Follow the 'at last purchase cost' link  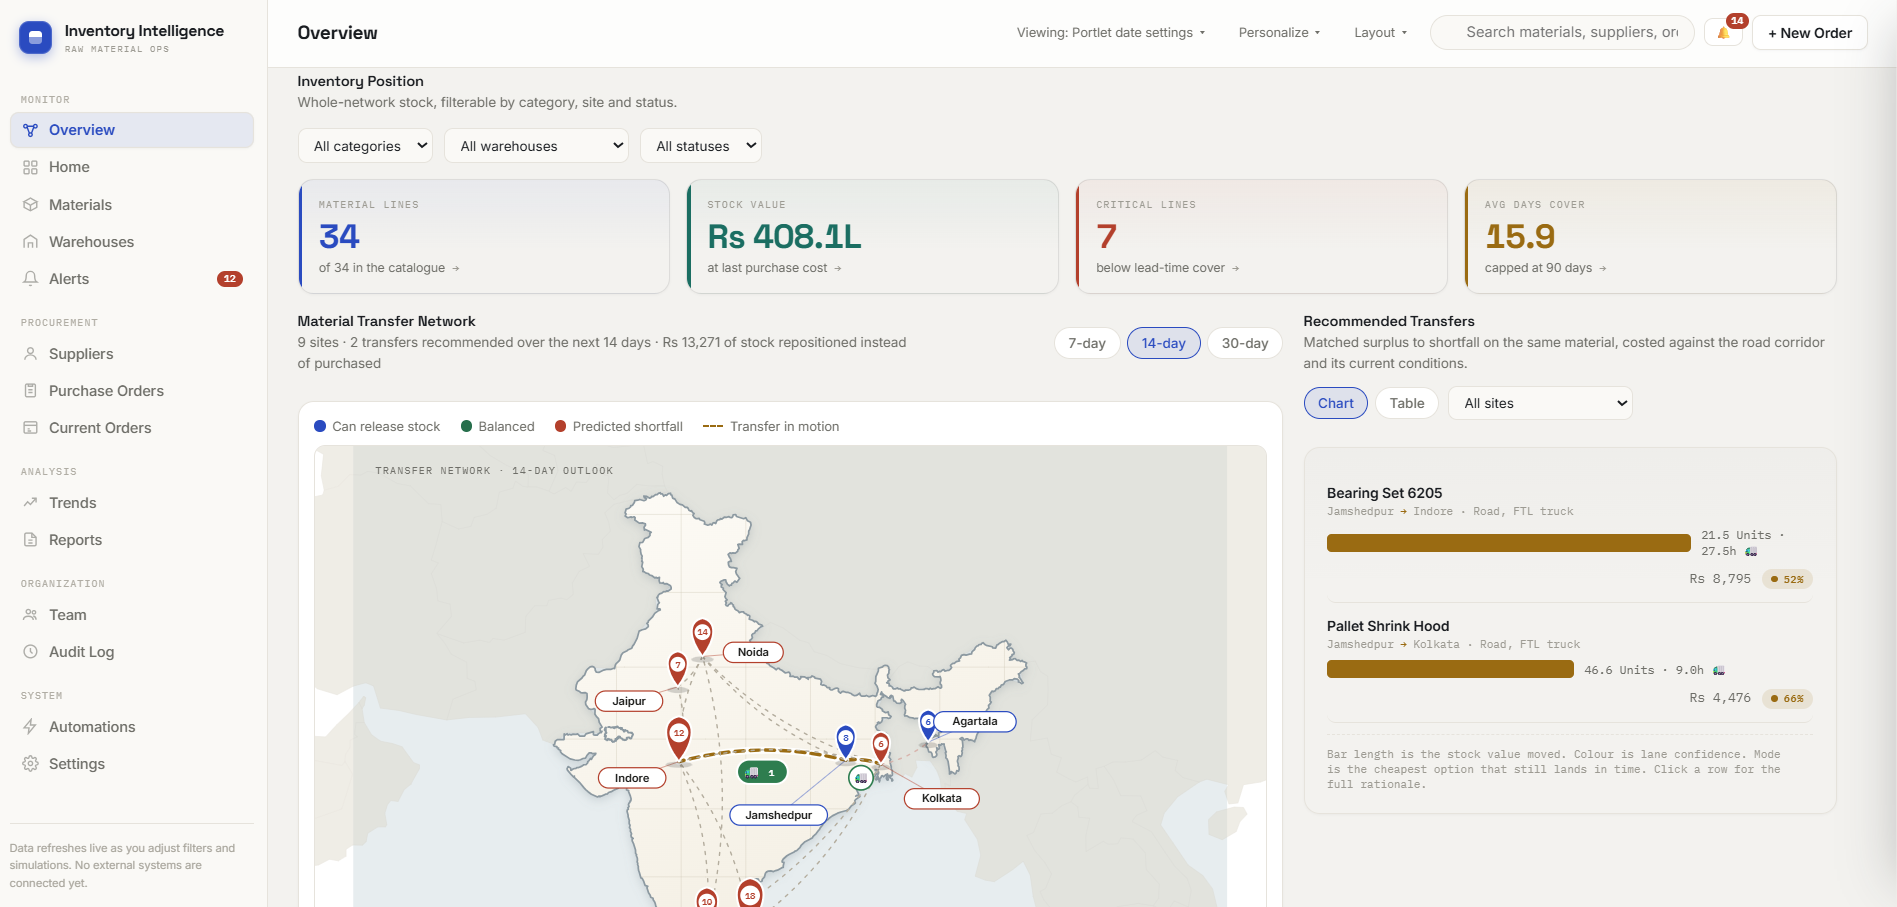(774, 268)
